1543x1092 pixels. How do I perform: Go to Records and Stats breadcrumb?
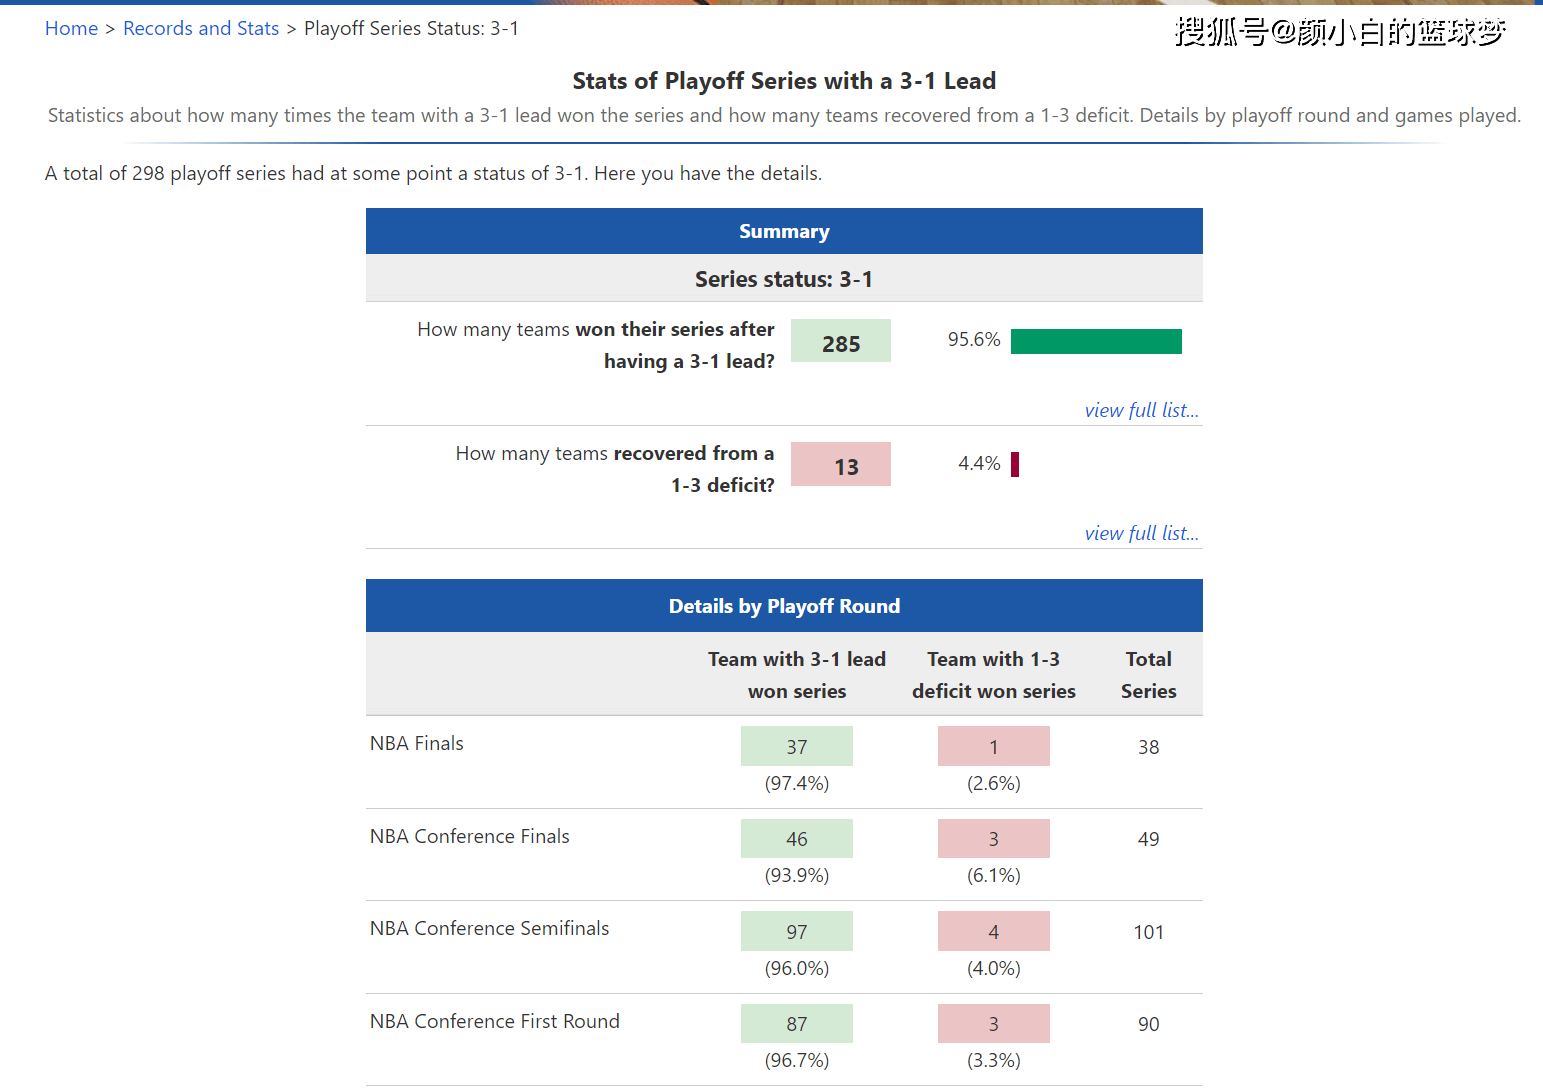(201, 29)
